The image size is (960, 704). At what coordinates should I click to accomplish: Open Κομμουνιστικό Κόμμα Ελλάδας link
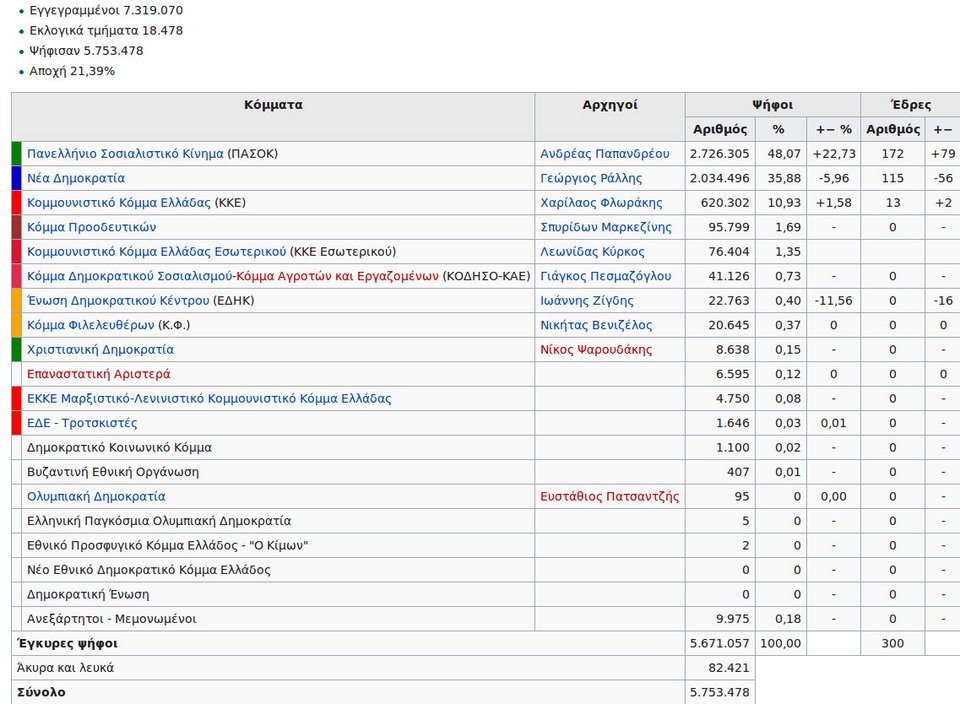118,203
